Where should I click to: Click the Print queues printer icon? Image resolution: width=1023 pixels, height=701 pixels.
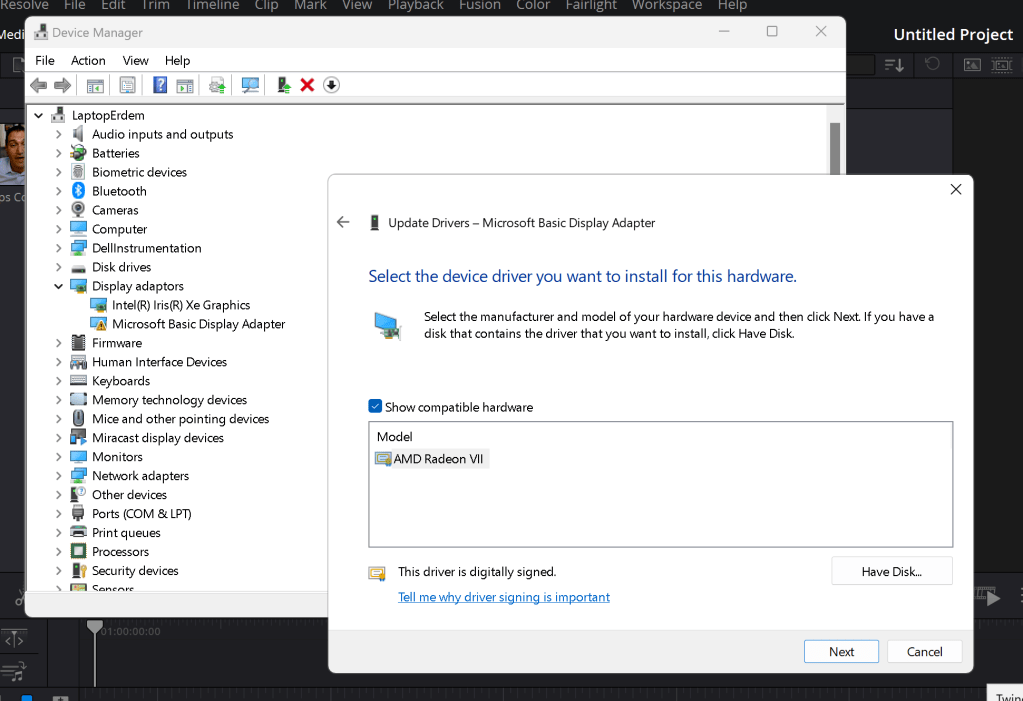point(78,533)
